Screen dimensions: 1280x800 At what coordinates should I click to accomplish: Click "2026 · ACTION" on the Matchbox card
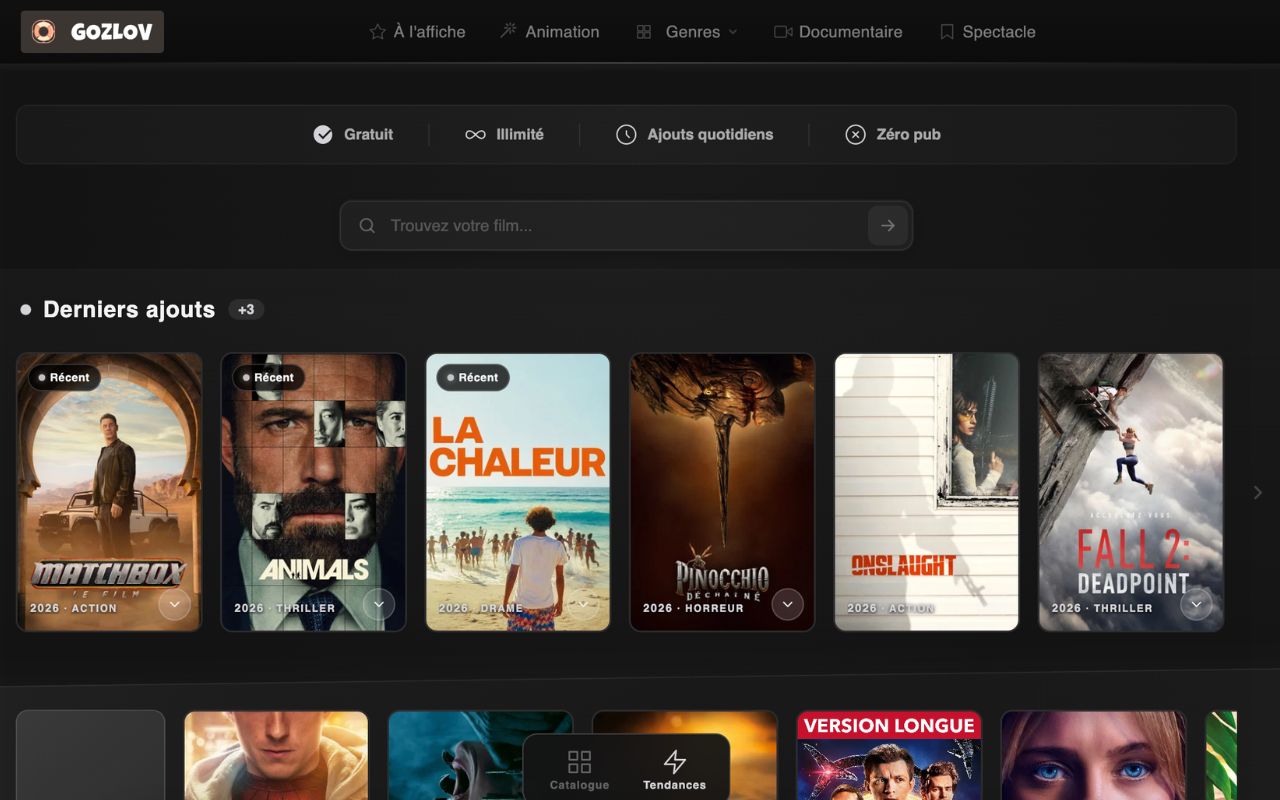(x=73, y=608)
